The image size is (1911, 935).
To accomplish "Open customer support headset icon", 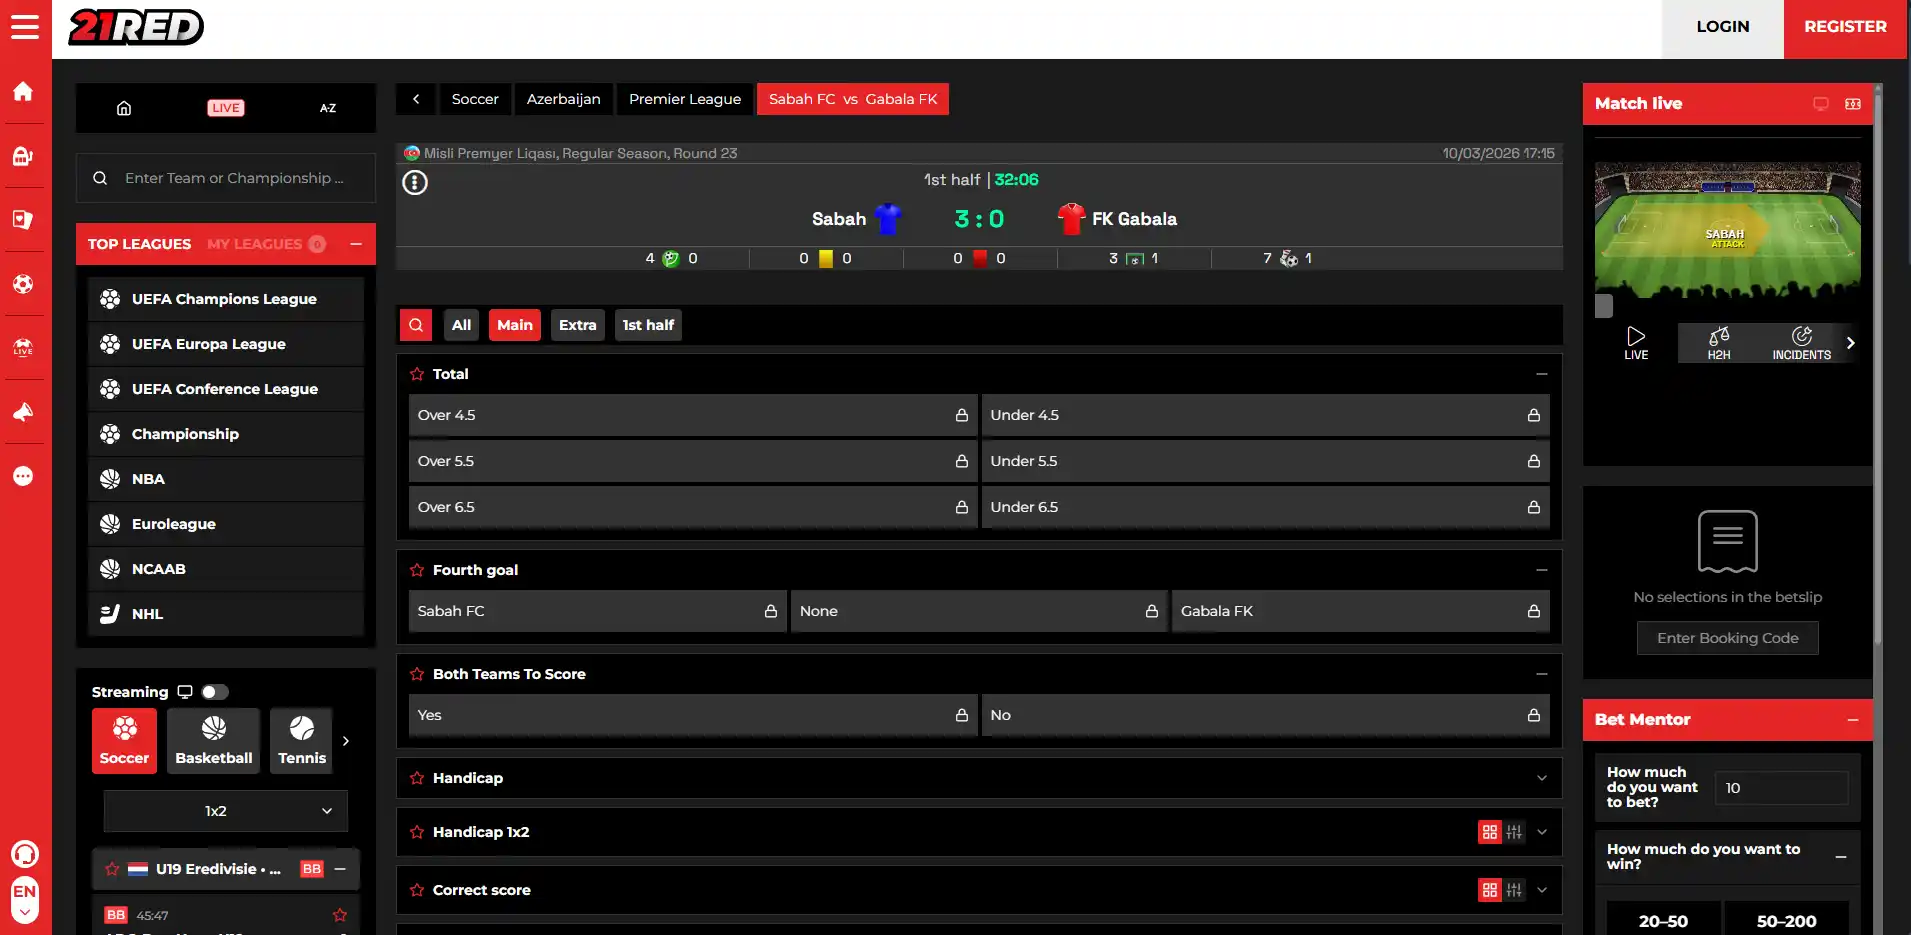I will click(25, 854).
